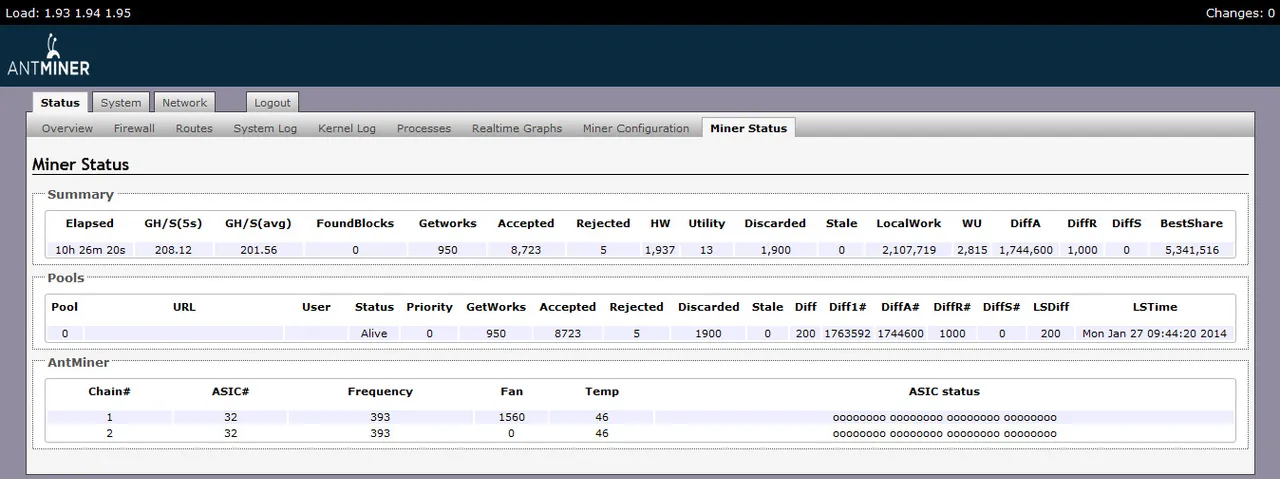Click the Pools section legend
Image resolution: width=1280 pixels, height=479 pixels.
click(x=66, y=277)
